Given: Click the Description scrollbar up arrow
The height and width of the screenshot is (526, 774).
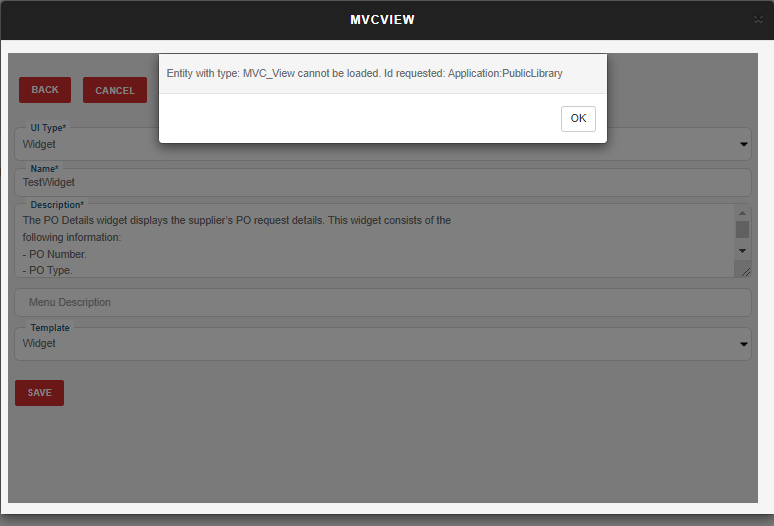Looking at the screenshot, I should pos(742,213).
